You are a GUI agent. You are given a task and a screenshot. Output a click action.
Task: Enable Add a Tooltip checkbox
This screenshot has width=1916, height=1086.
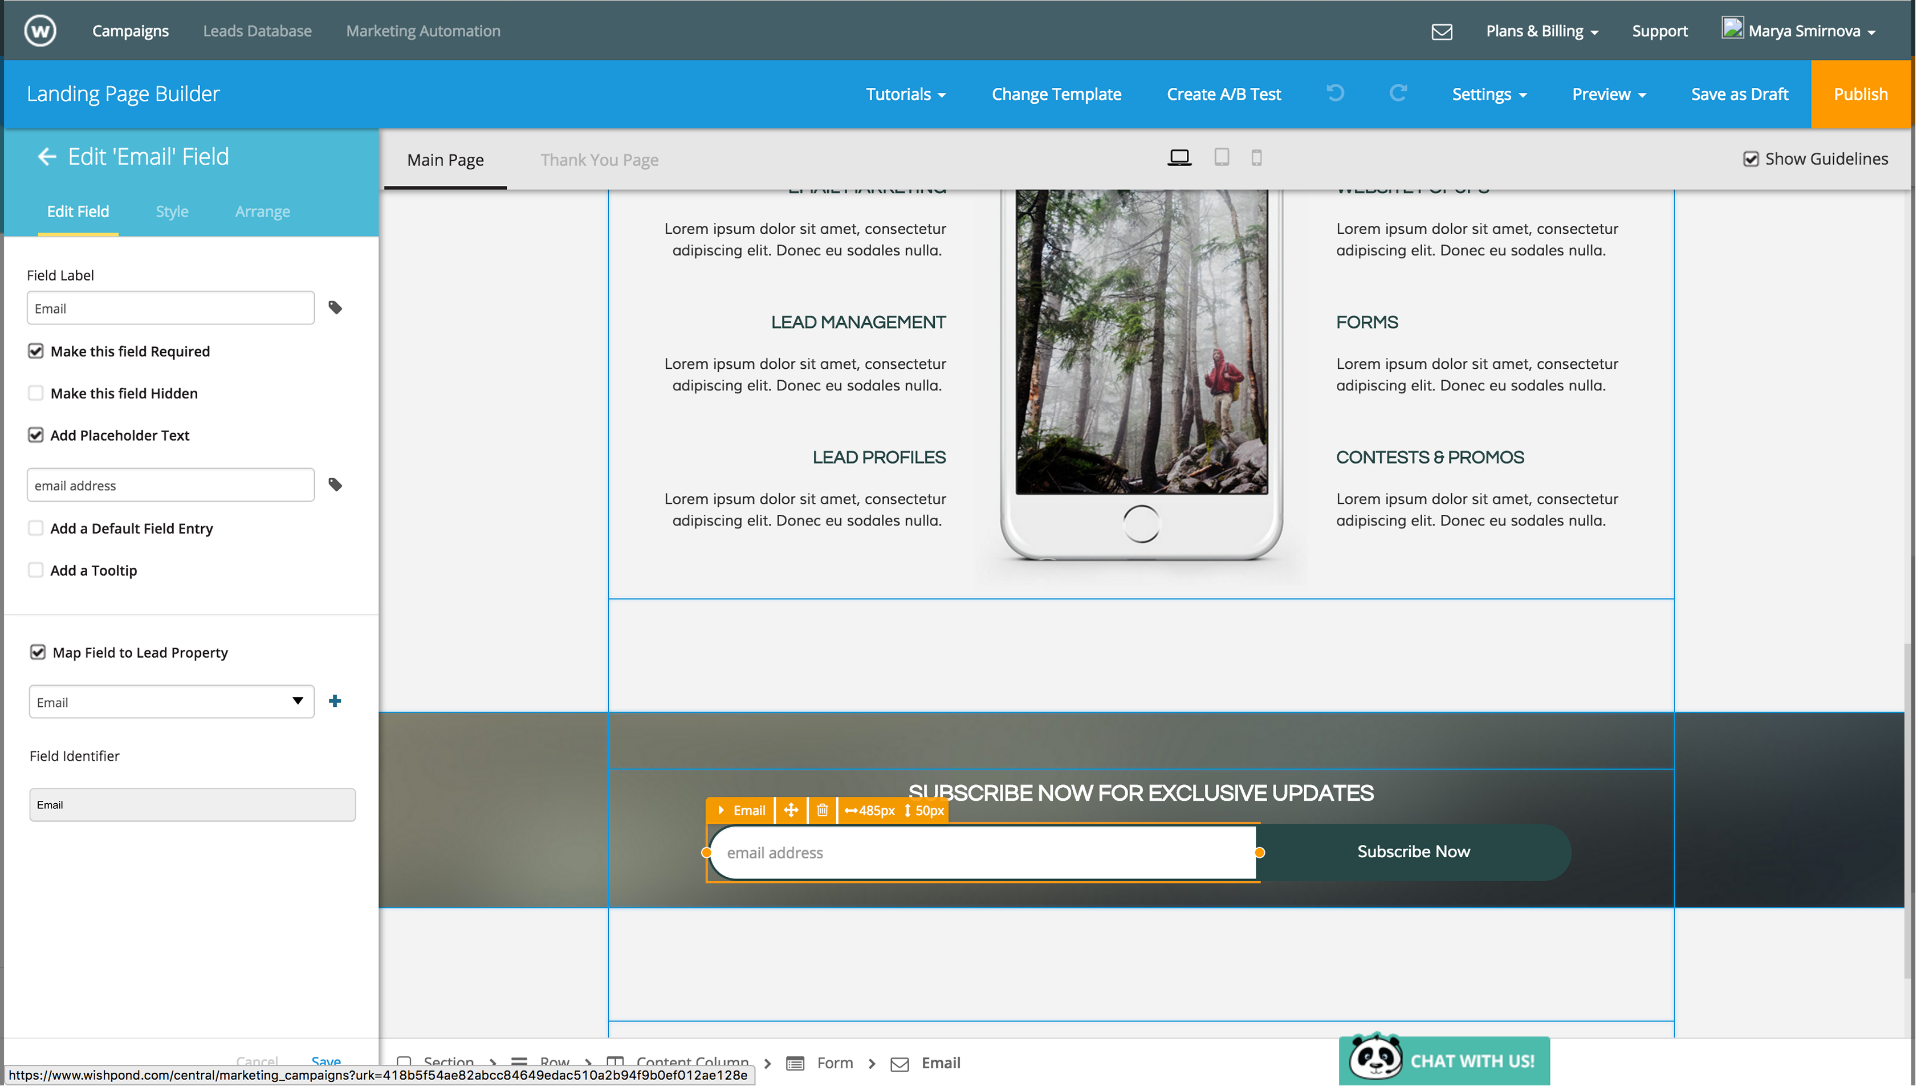[x=36, y=570]
